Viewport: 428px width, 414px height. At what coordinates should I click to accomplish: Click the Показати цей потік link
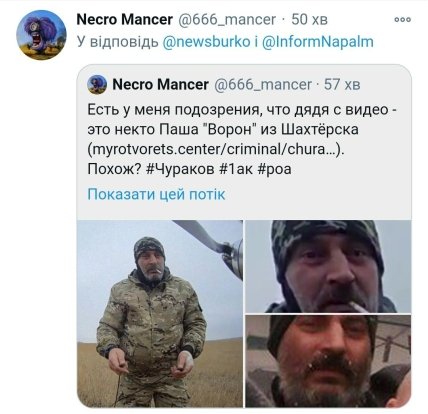[x=156, y=194]
